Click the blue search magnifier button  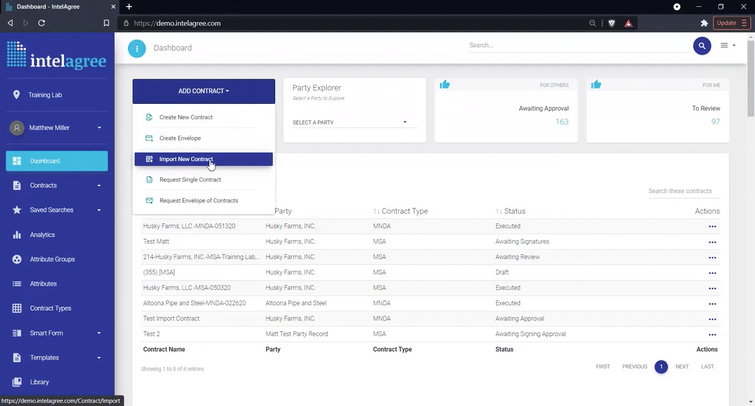tap(702, 46)
